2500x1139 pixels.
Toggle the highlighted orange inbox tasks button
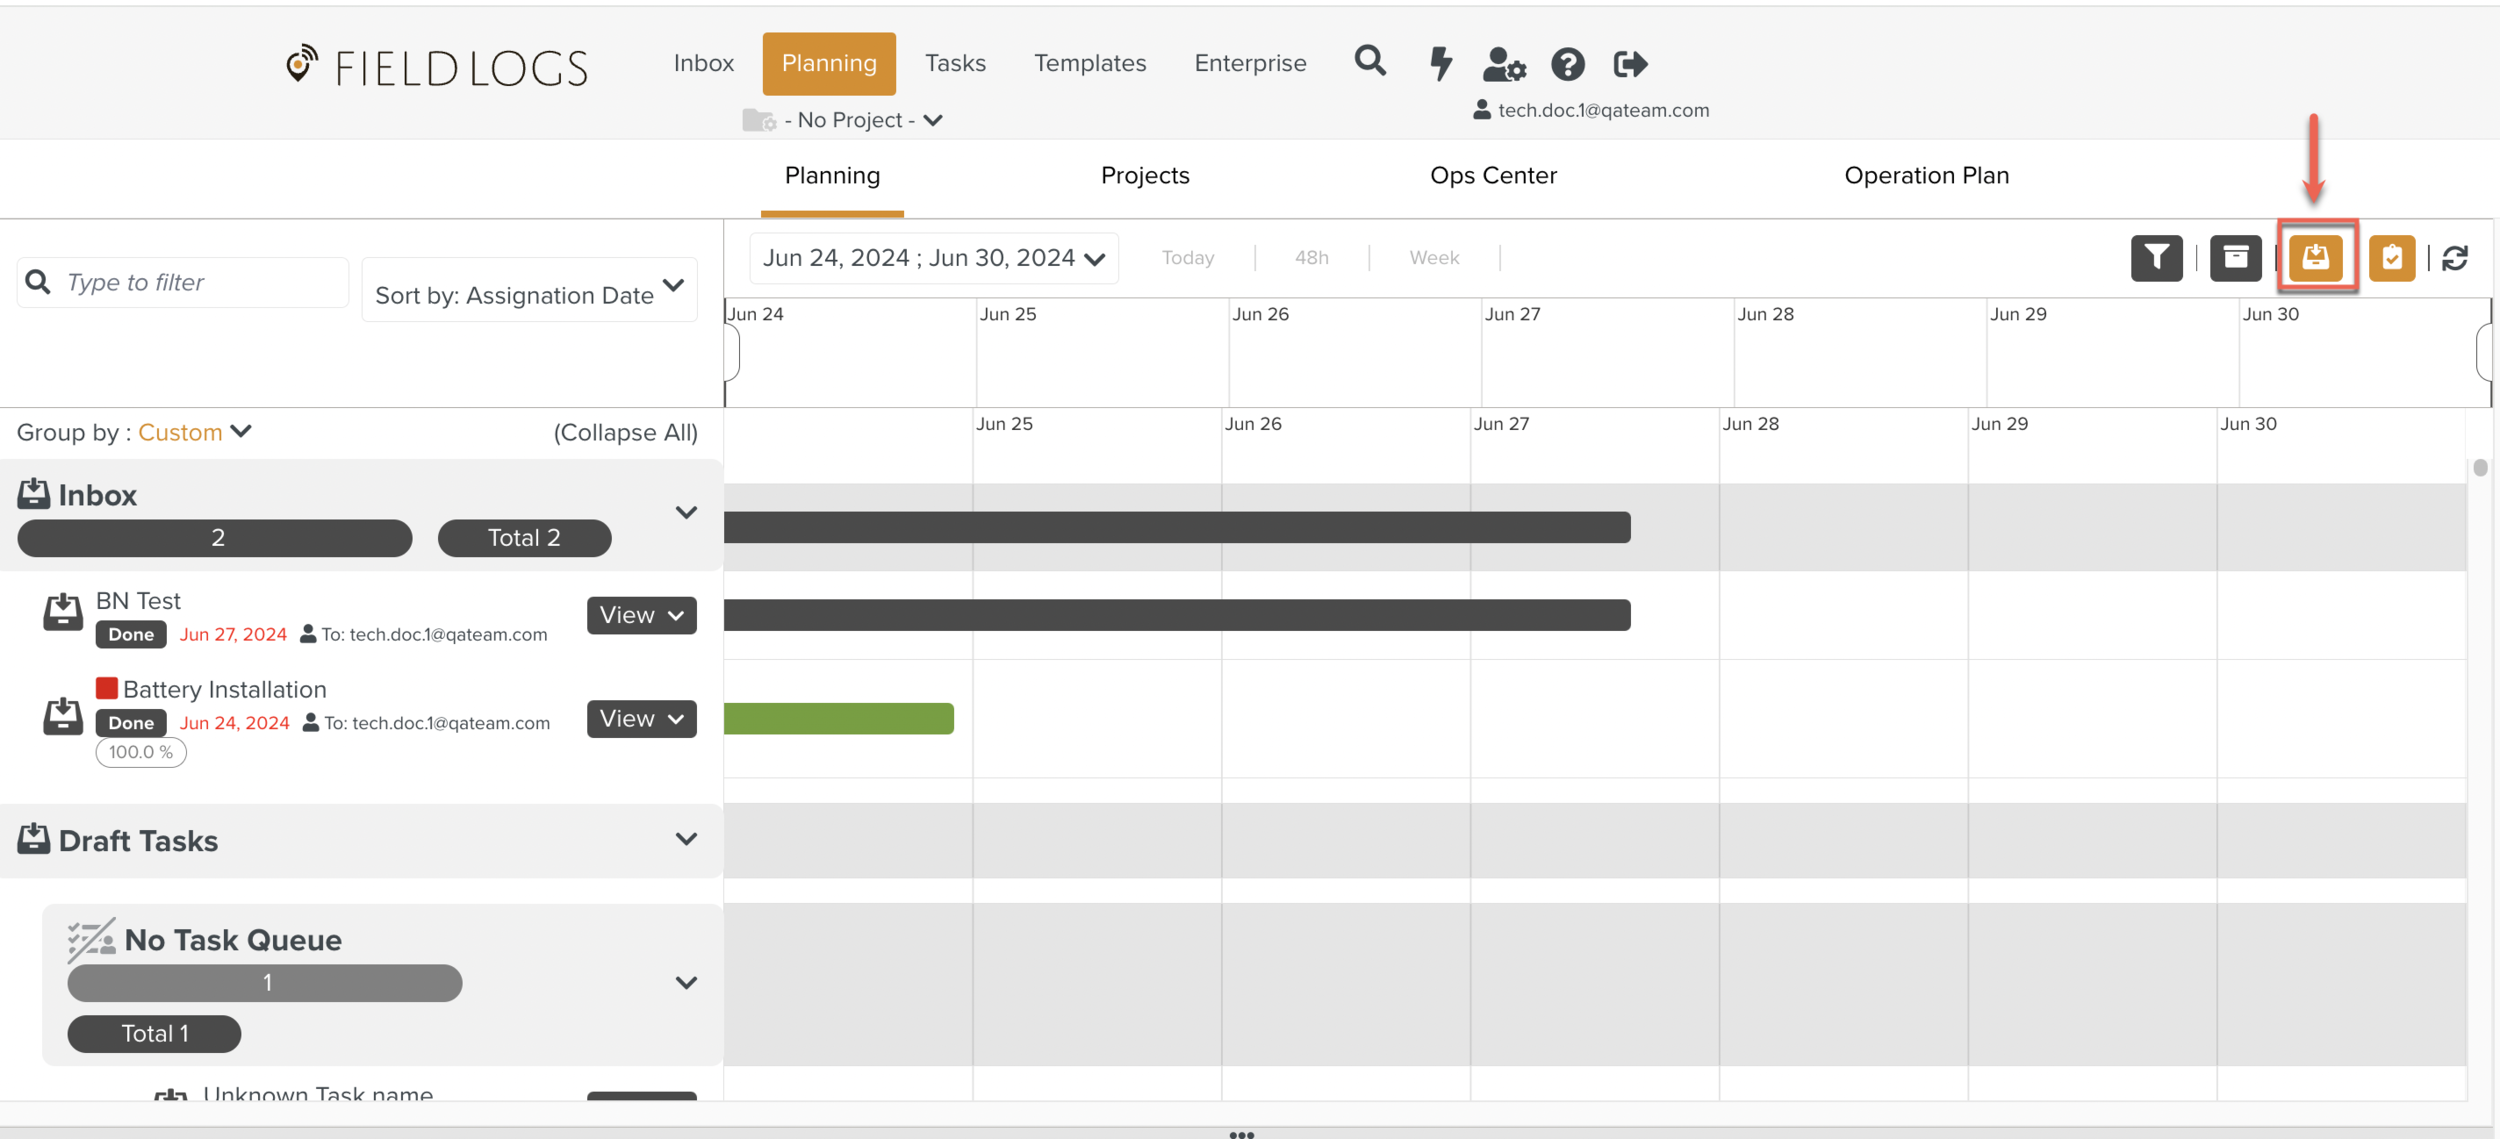2316,258
